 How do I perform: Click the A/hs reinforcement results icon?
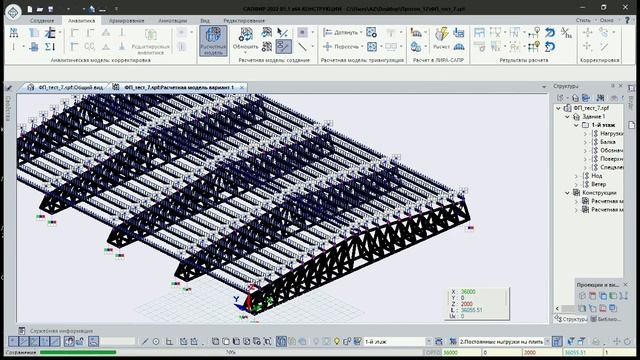click(566, 32)
